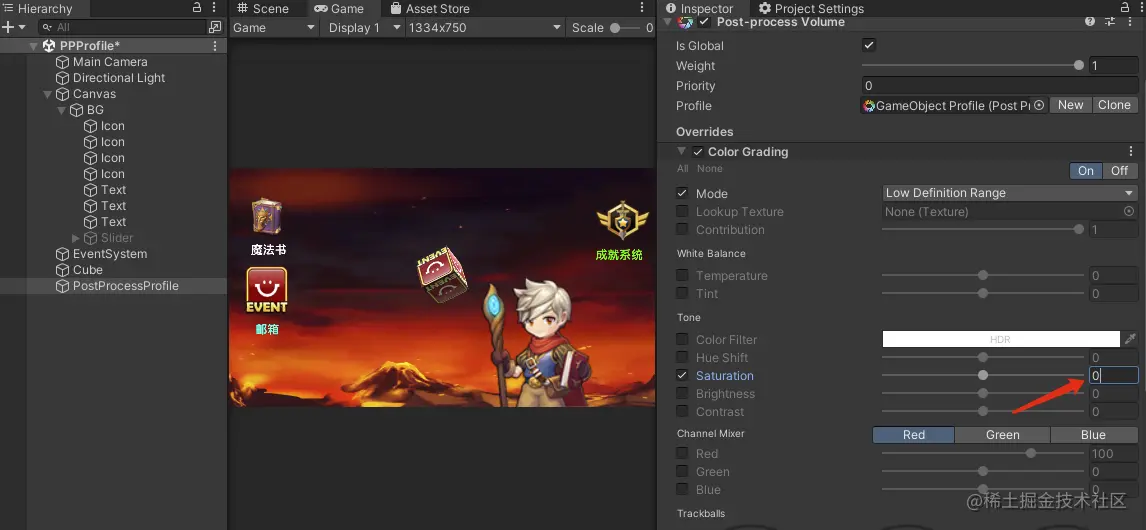This screenshot has height=530, width=1146.
Task: Enable the Lookup Texture override checkbox
Action: click(682, 211)
